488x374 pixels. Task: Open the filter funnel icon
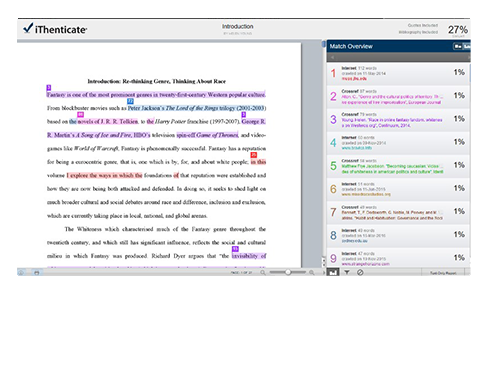[347, 272]
